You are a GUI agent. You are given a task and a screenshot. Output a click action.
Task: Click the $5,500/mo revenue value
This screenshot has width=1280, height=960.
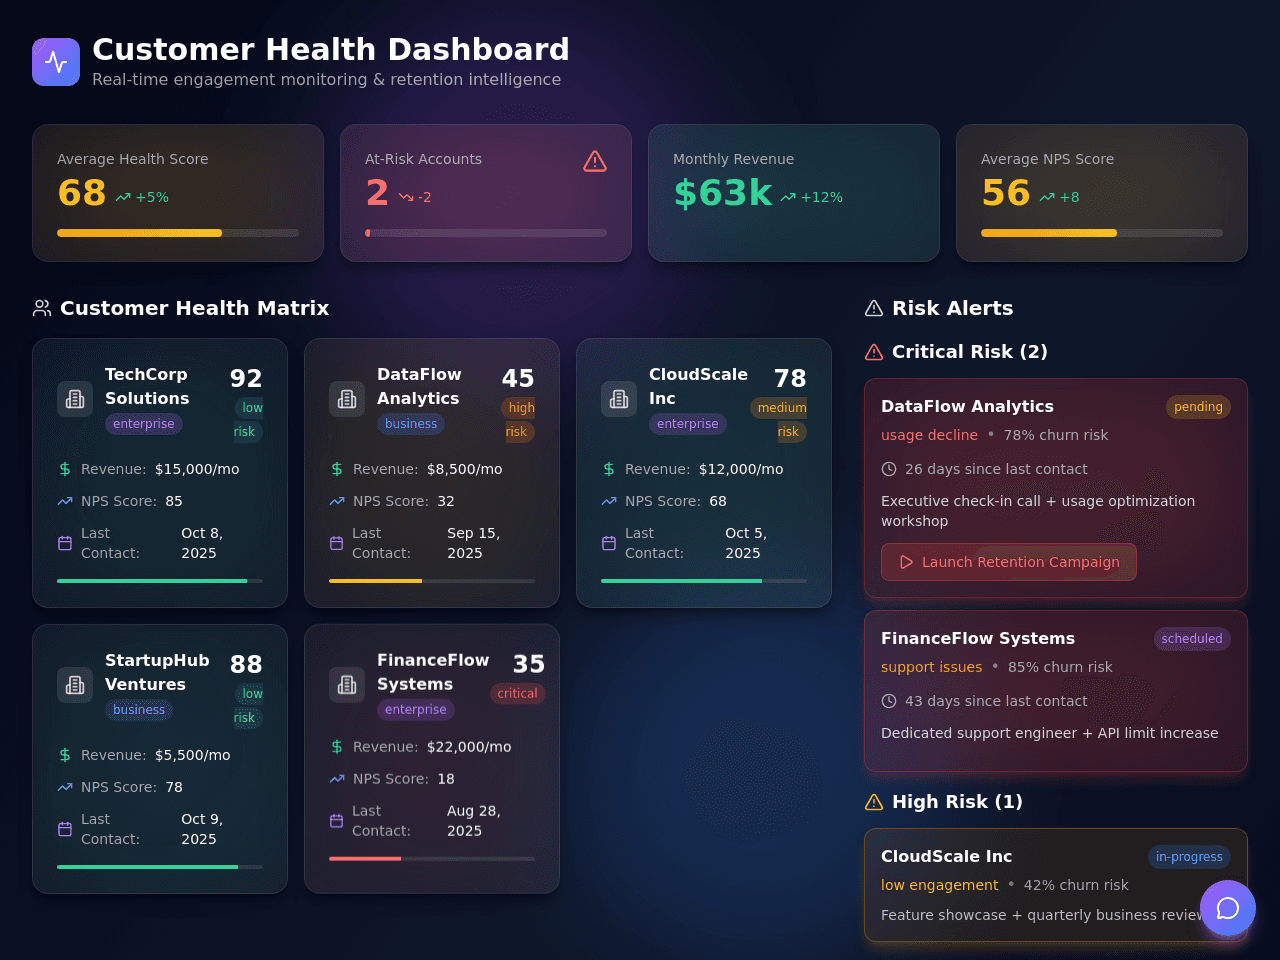[193, 755]
